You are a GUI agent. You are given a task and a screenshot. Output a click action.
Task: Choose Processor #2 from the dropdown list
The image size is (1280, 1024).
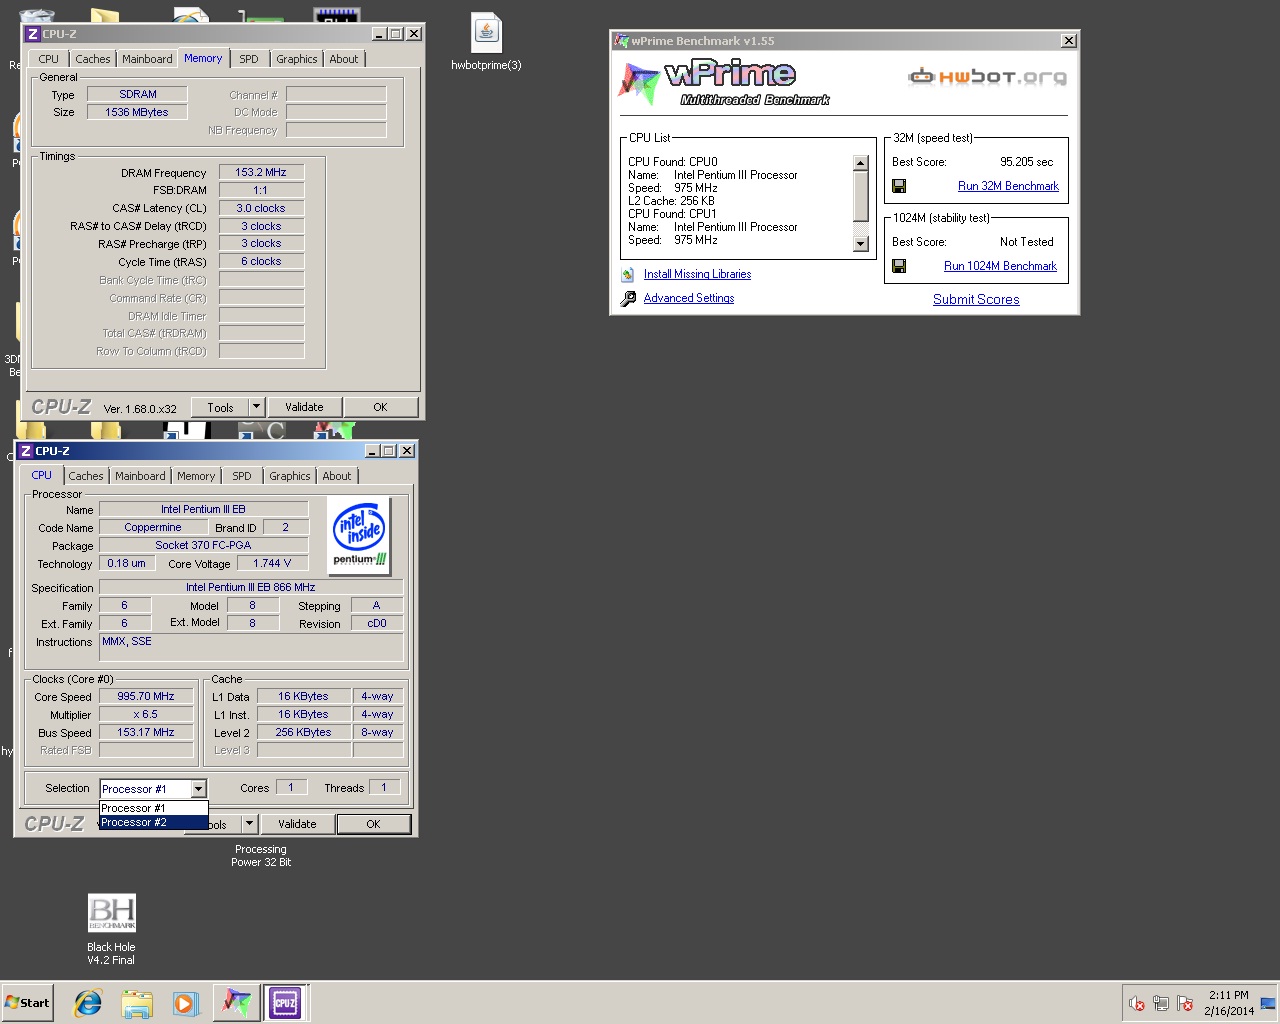click(154, 822)
